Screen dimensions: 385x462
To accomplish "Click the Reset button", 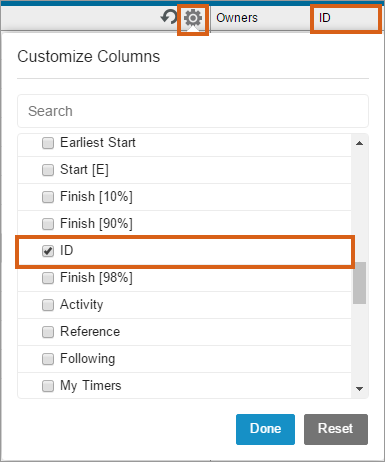I will coord(336,429).
